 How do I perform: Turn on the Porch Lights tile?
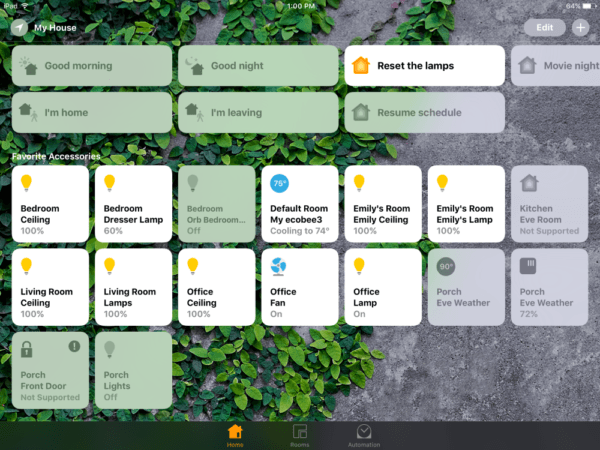point(132,368)
